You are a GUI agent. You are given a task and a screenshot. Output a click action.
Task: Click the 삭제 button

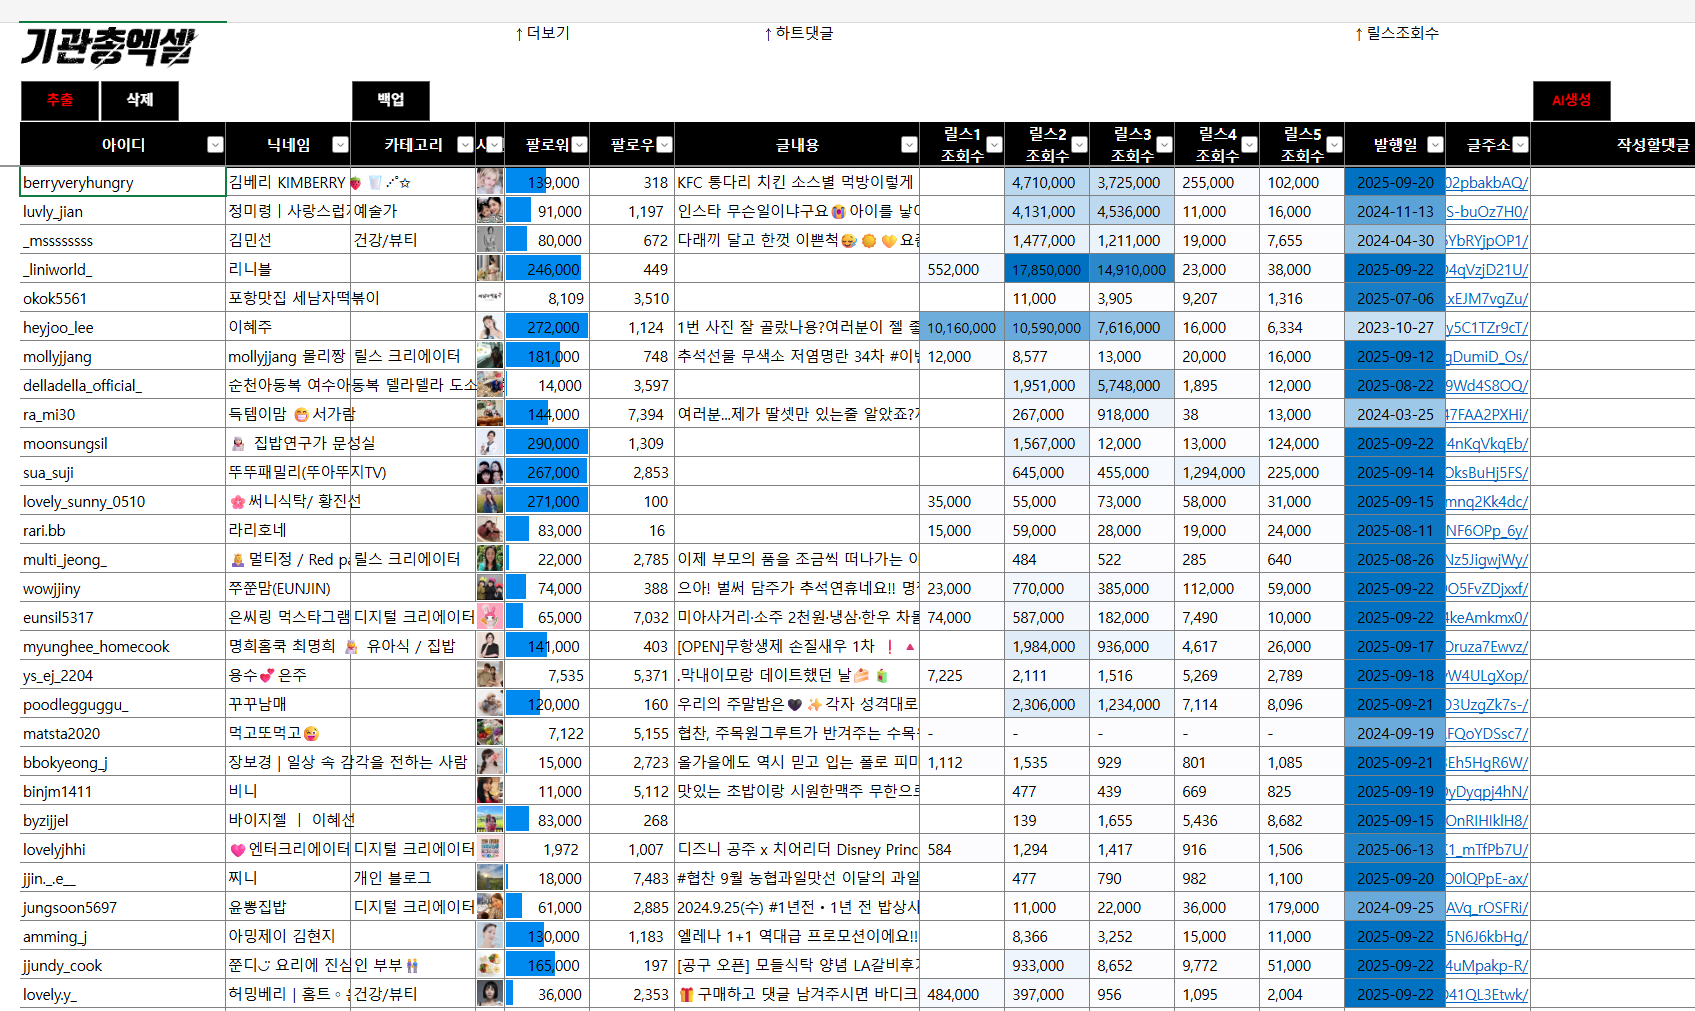140,100
